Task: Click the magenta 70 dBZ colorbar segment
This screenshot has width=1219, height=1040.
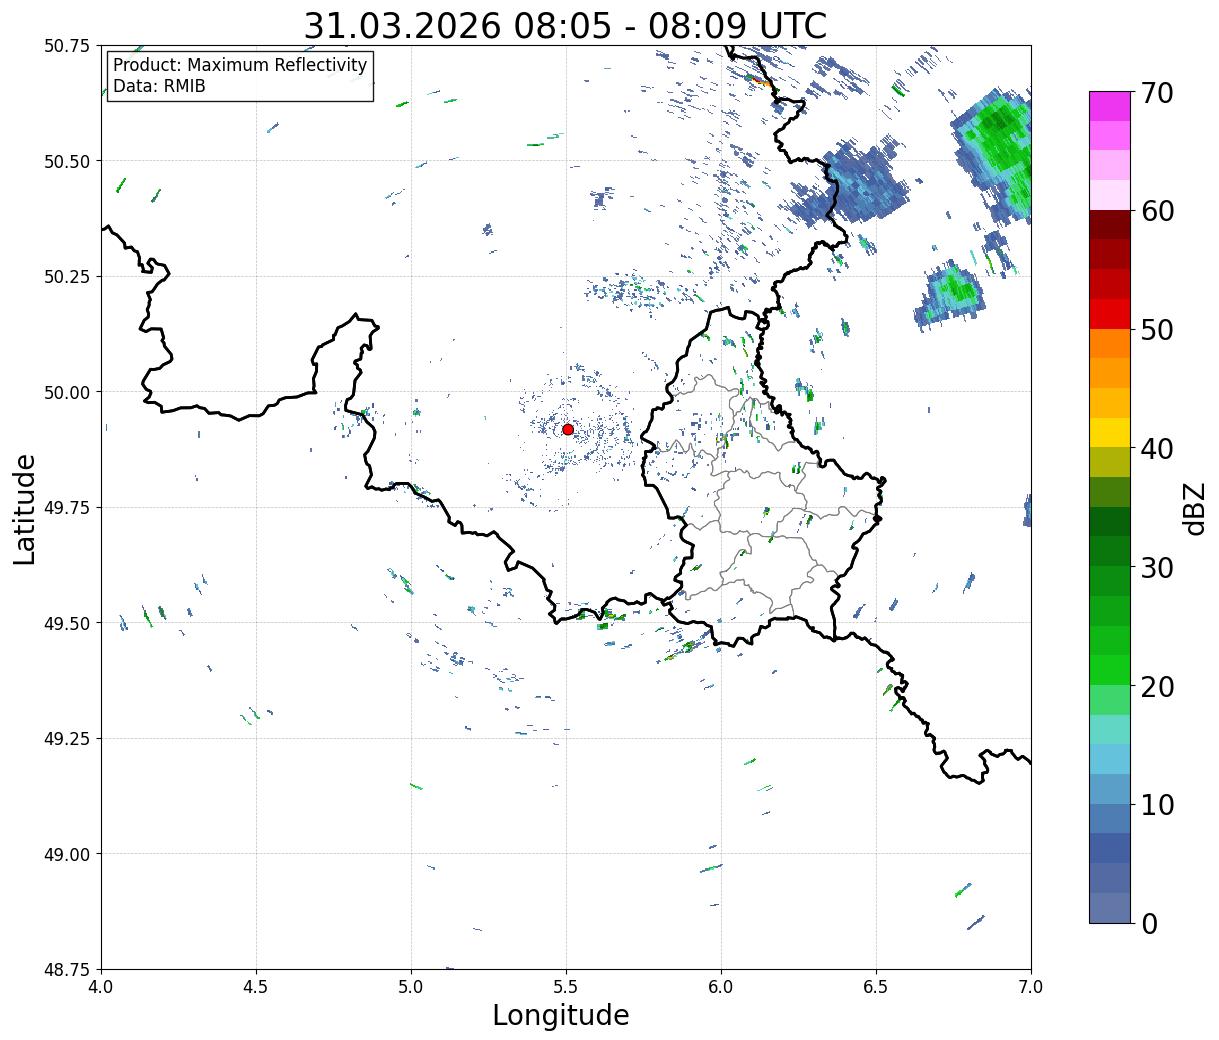Action: pos(1110,106)
